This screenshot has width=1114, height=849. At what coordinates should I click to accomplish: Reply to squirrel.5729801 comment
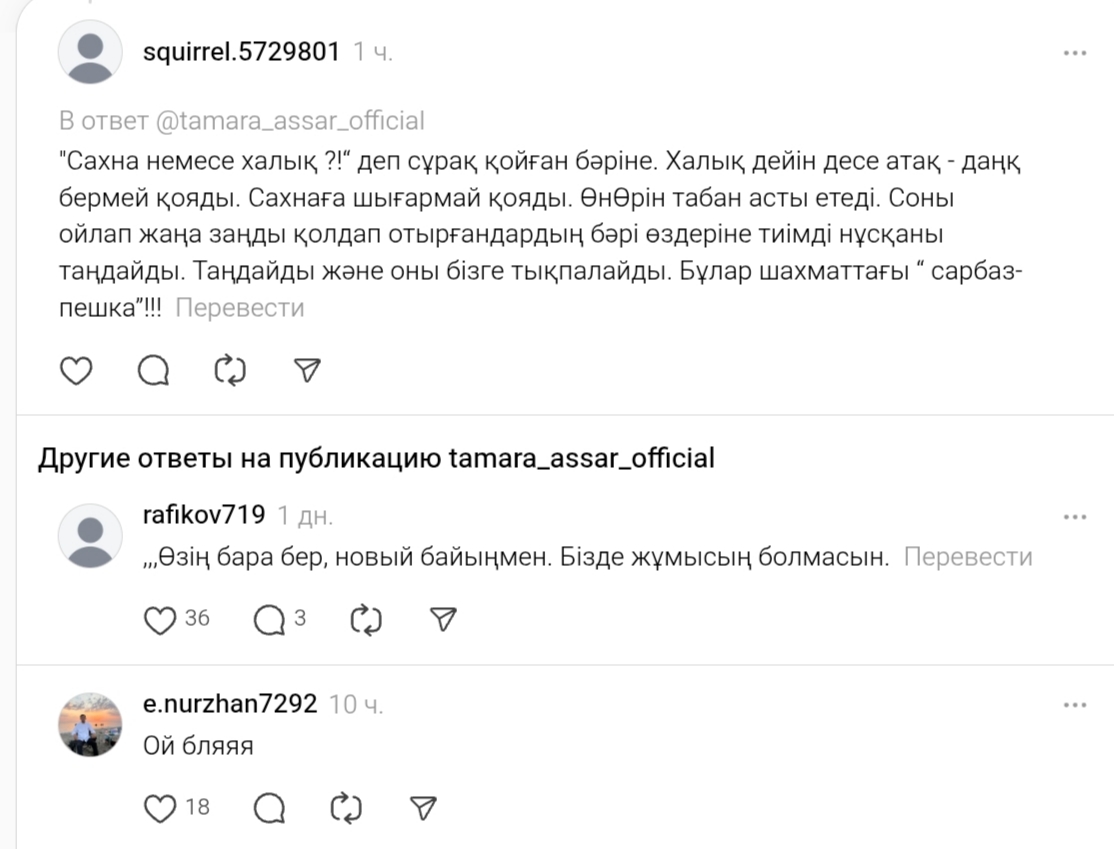(153, 371)
